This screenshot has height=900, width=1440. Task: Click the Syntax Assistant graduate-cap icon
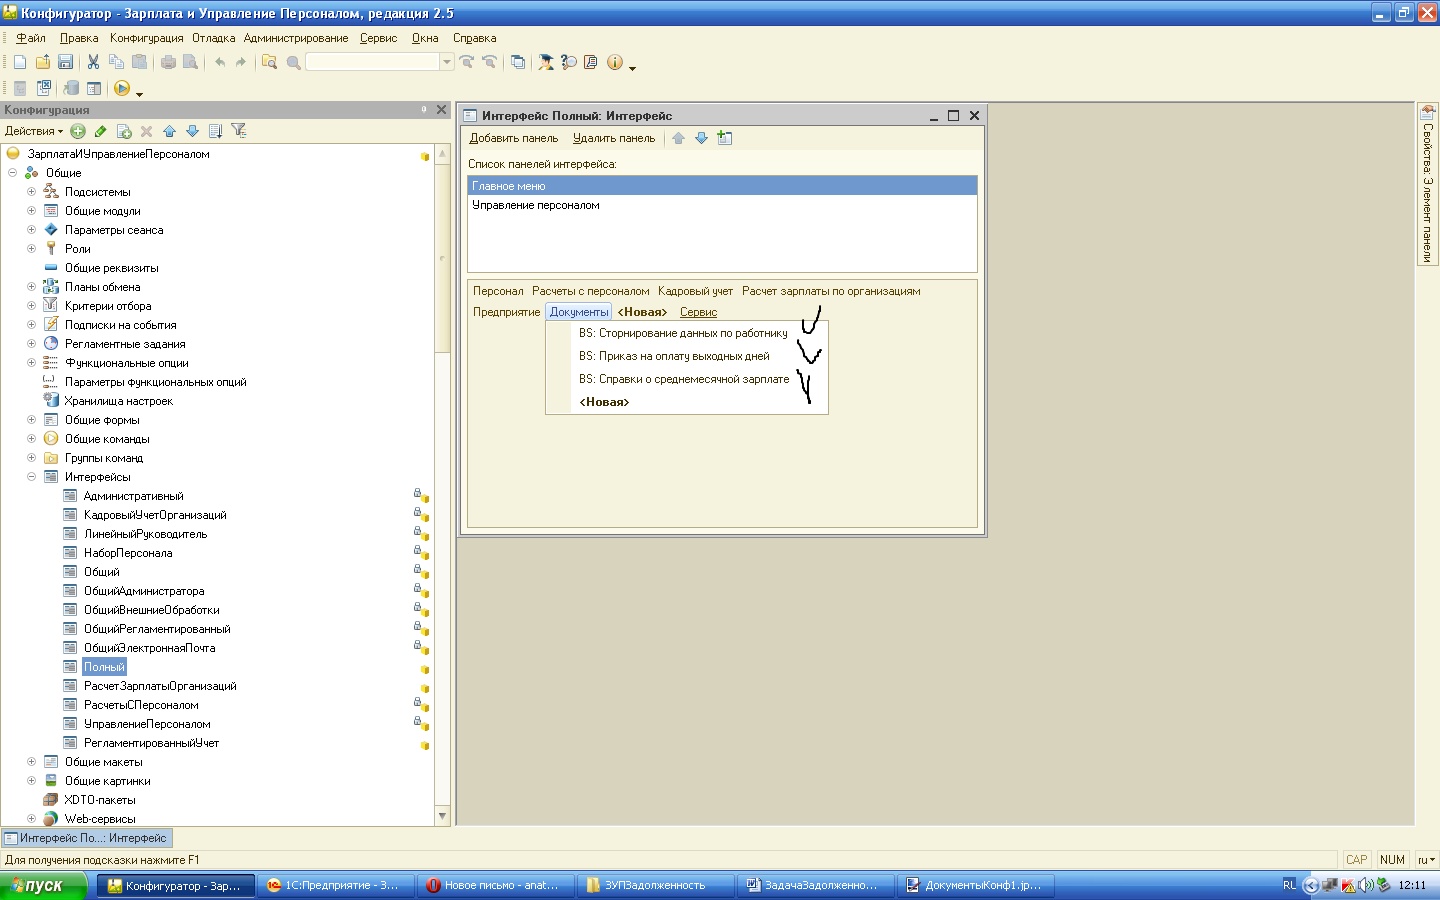click(546, 62)
